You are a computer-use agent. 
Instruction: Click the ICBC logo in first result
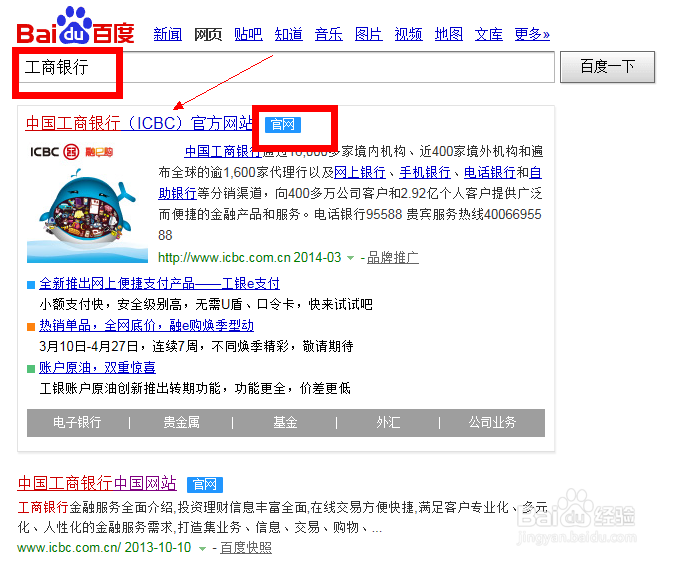[x=54, y=152]
